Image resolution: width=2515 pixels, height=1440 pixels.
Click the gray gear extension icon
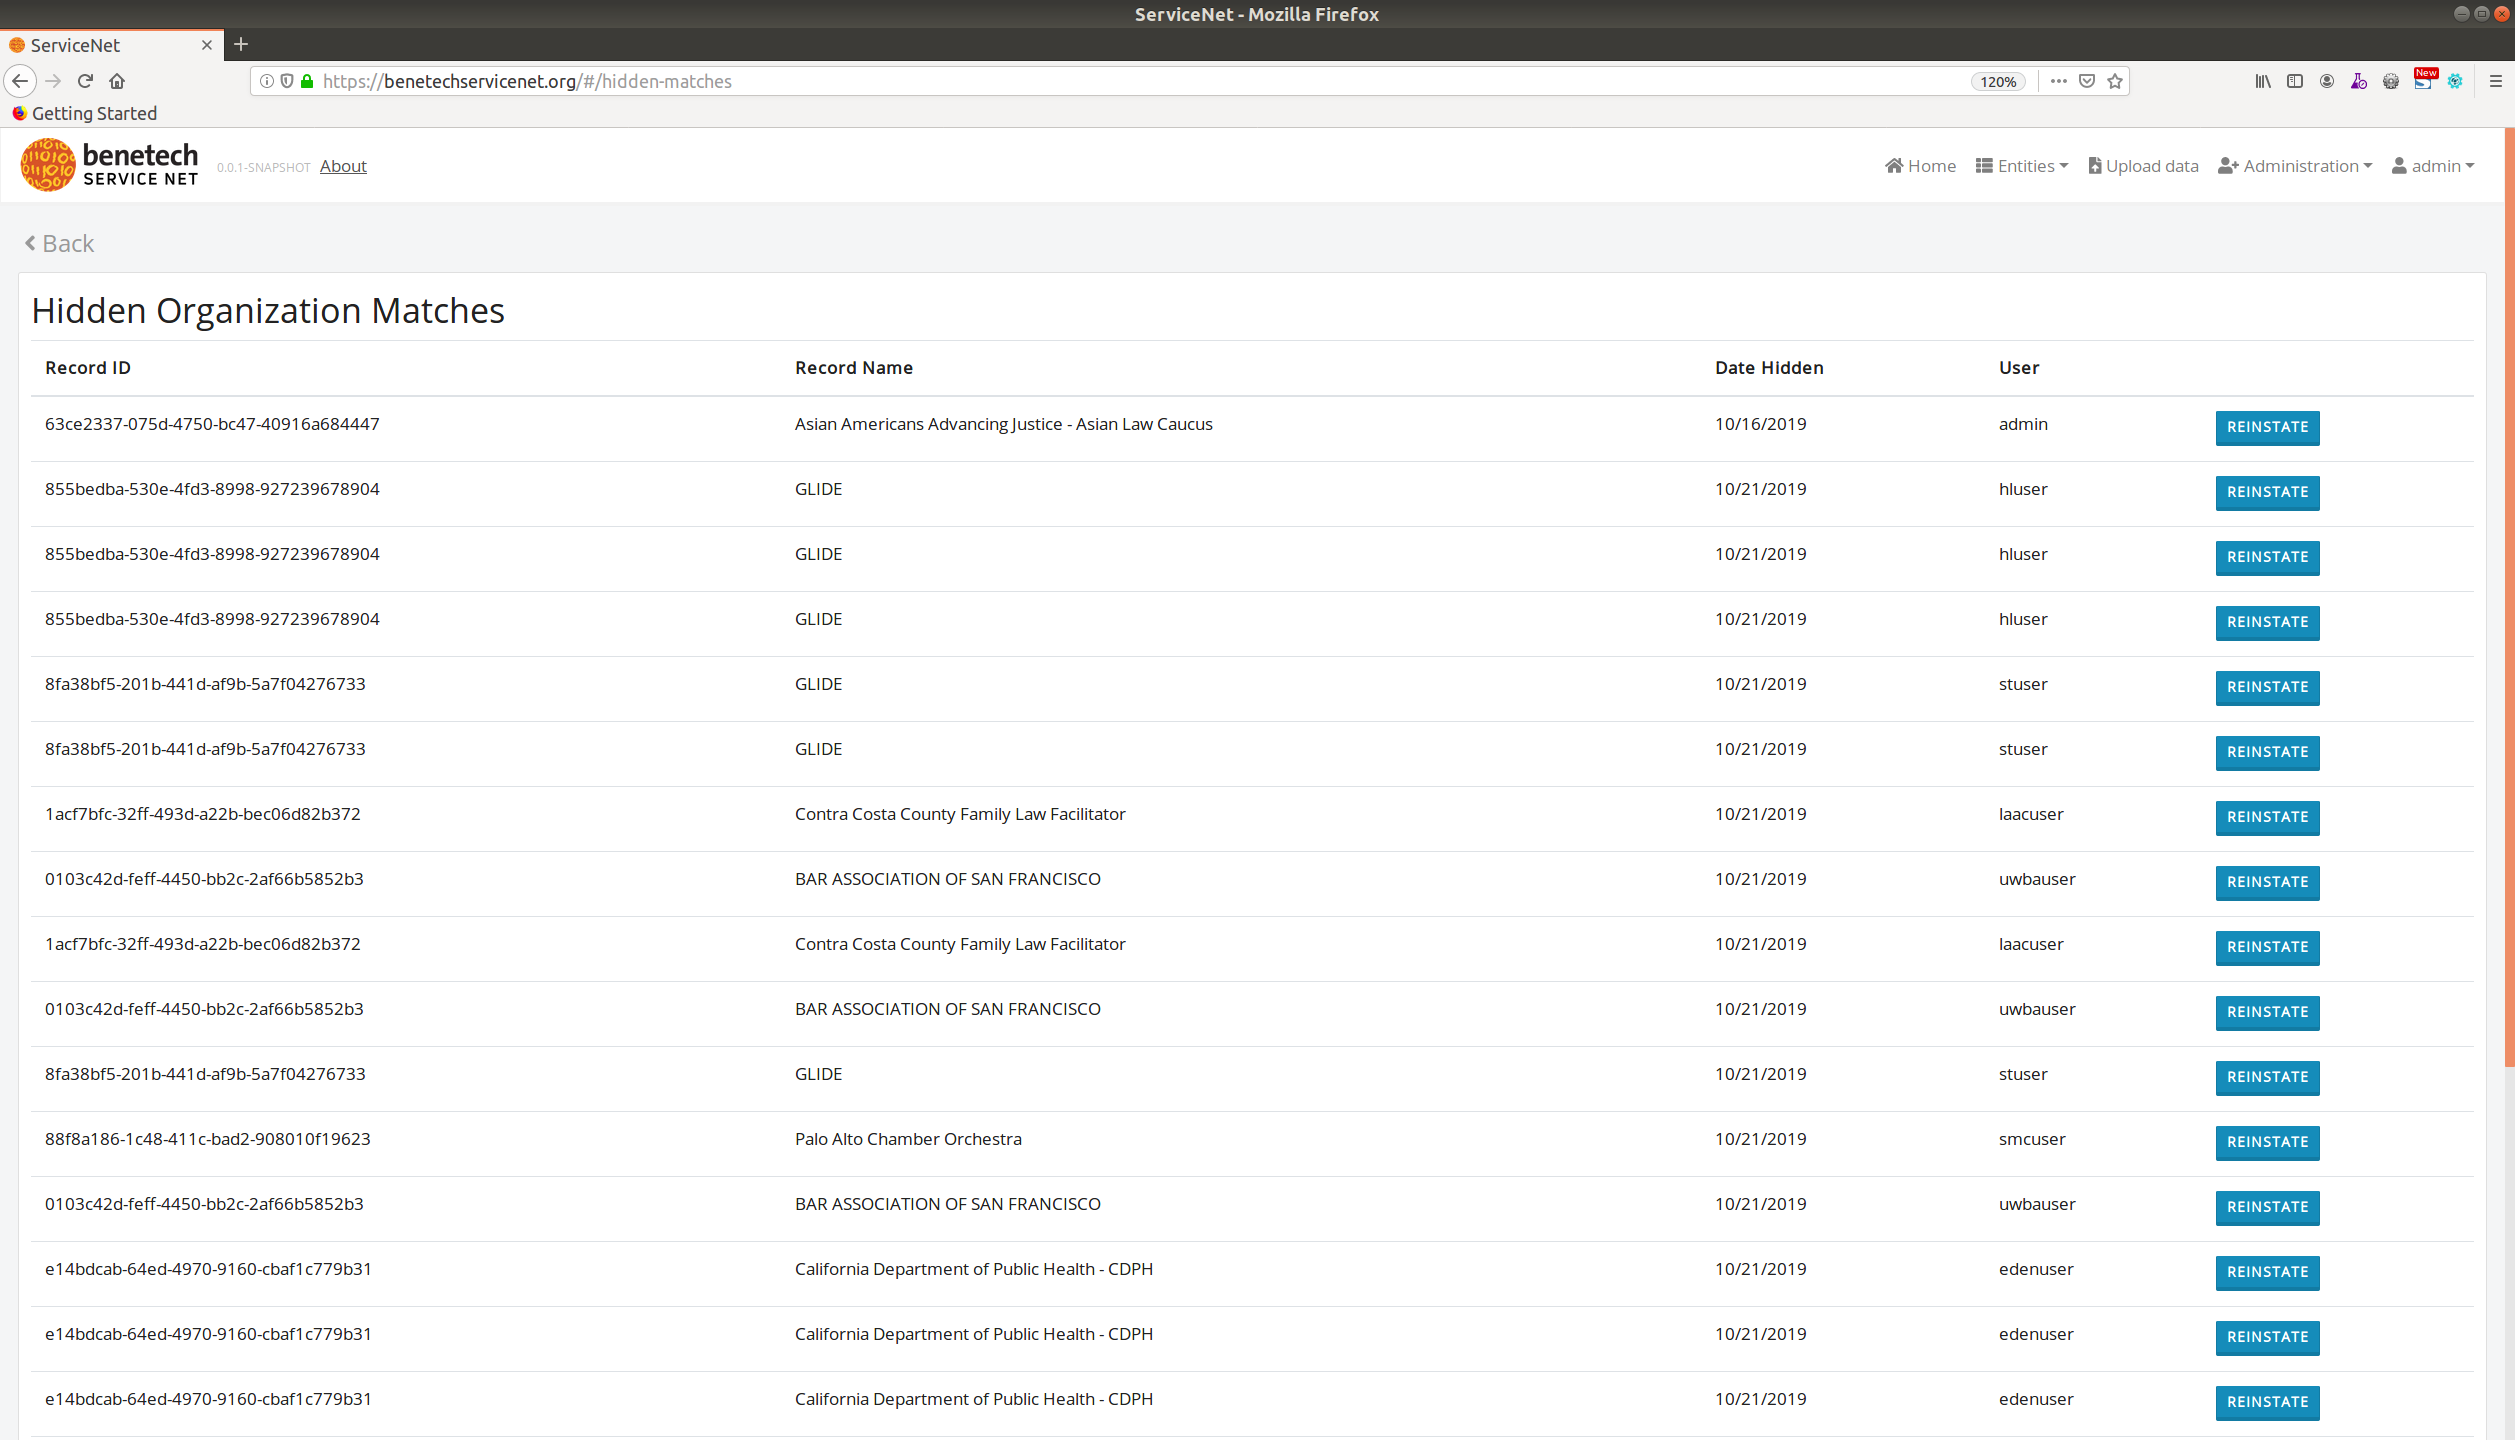pos(2391,82)
